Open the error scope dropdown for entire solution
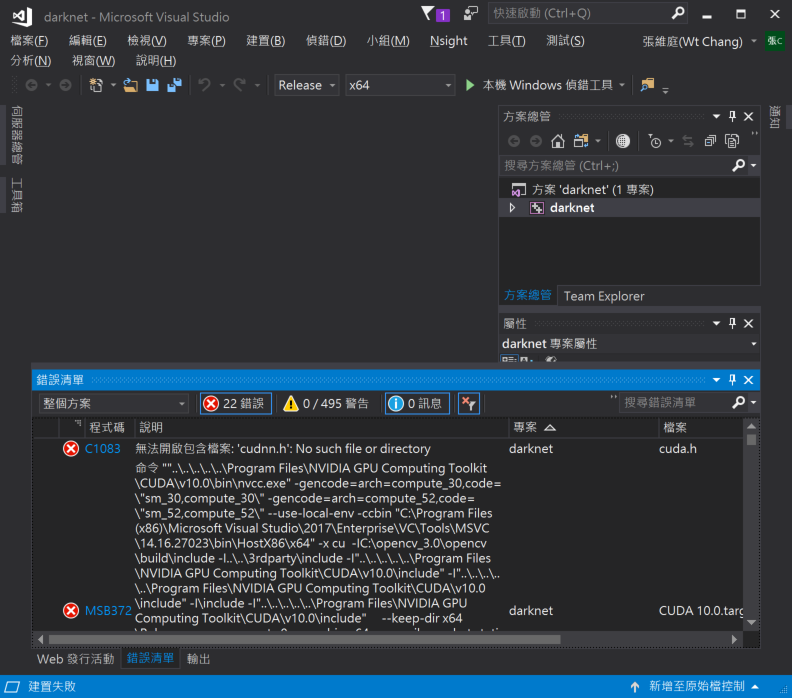The width and height of the screenshot is (792, 698). pos(114,404)
